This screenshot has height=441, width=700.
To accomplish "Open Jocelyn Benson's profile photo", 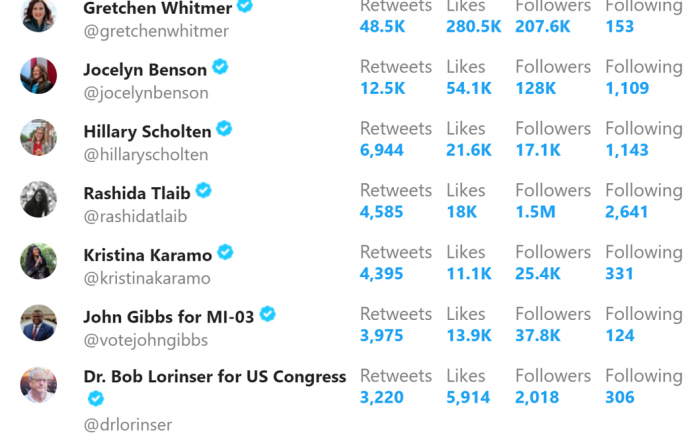I will coord(38,75).
